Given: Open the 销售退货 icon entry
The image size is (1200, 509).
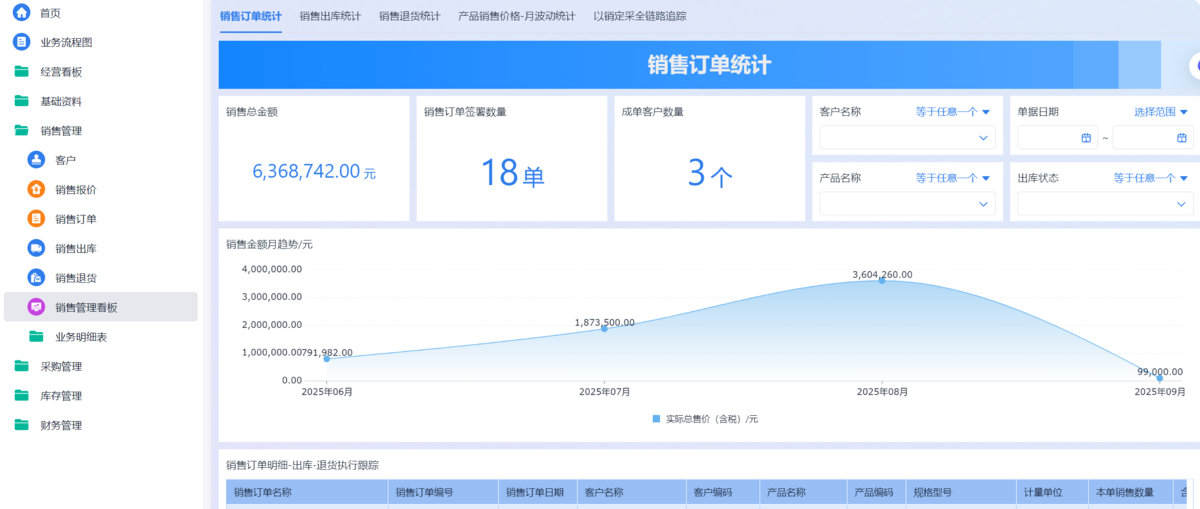Looking at the screenshot, I should pyautogui.click(x=36, y=278).
